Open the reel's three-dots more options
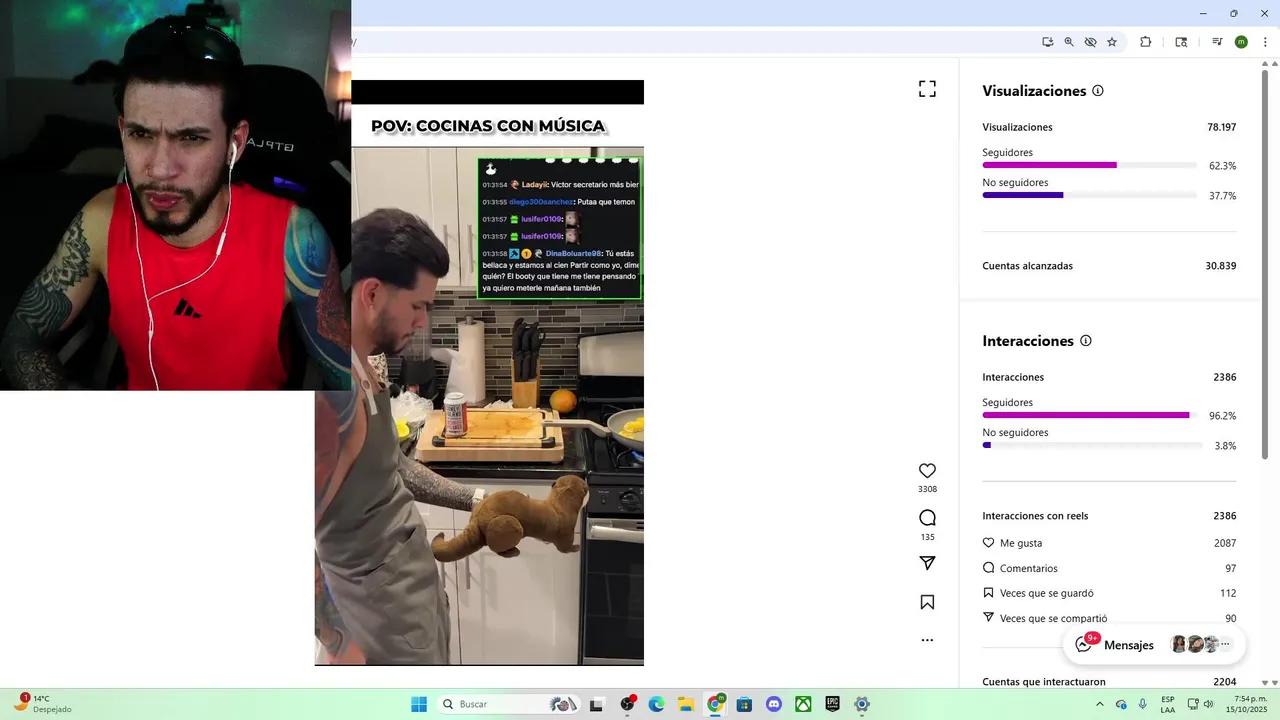The image size is (1280, 720). [927, 640]
